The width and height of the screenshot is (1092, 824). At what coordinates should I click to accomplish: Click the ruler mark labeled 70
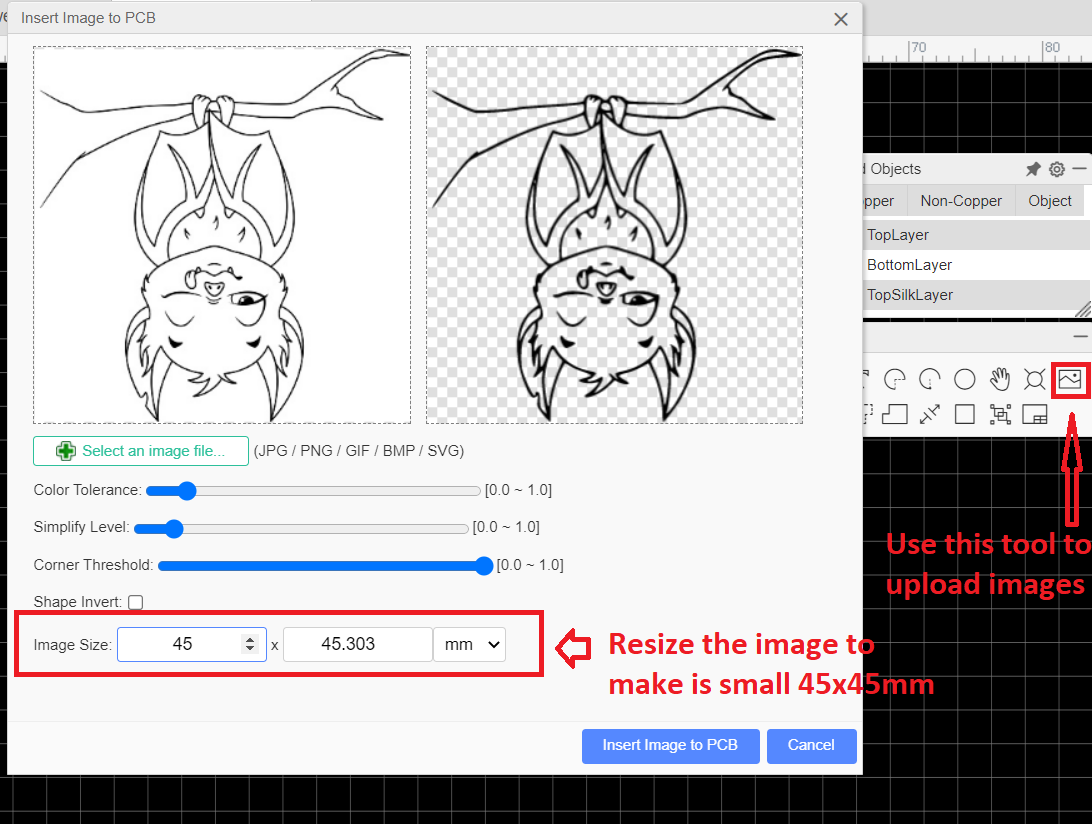pos(919,47)
